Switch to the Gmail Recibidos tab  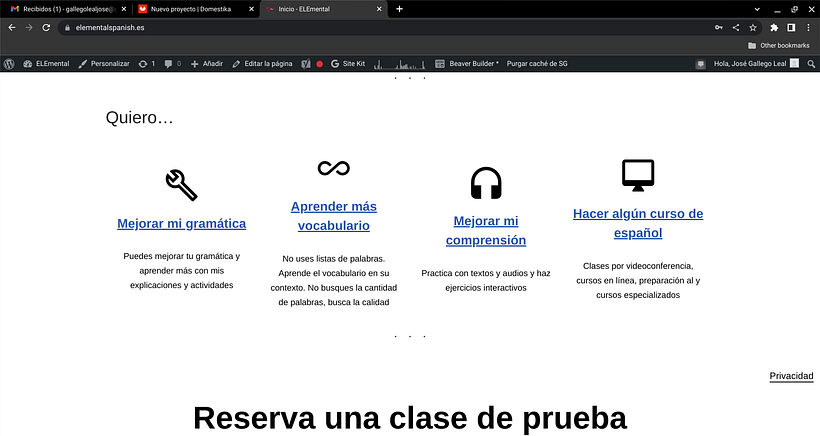[64, 9]
